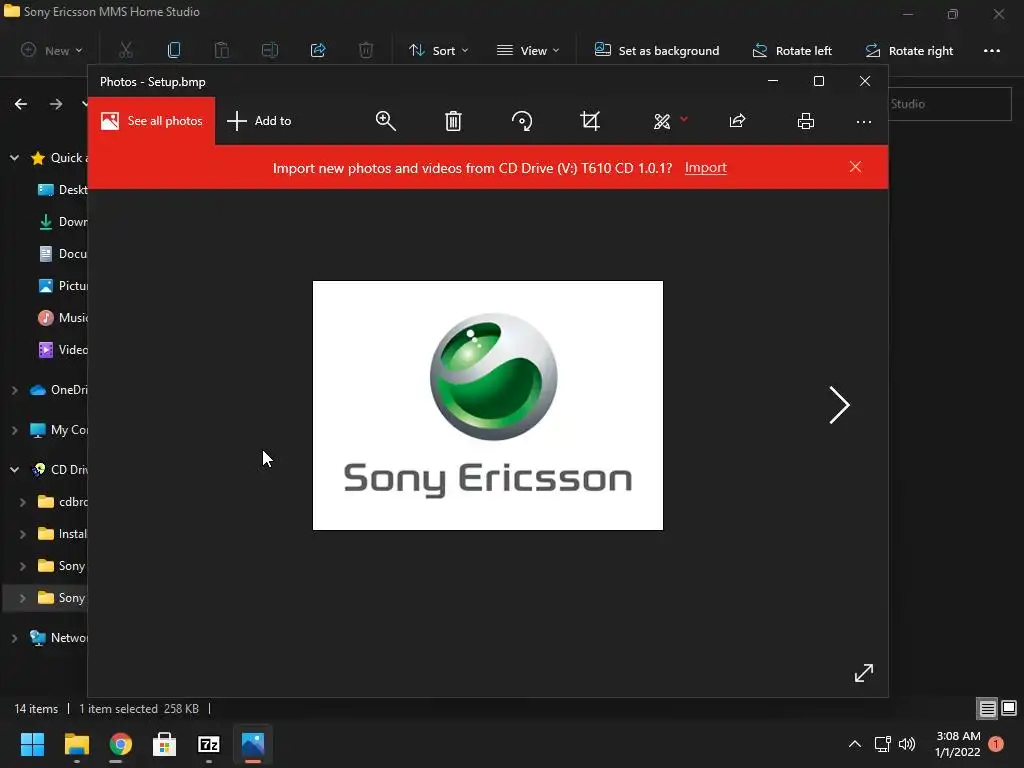Share the photo via Photos share icon
This screenshot has width=1024, height=768.
click(737, 121)
